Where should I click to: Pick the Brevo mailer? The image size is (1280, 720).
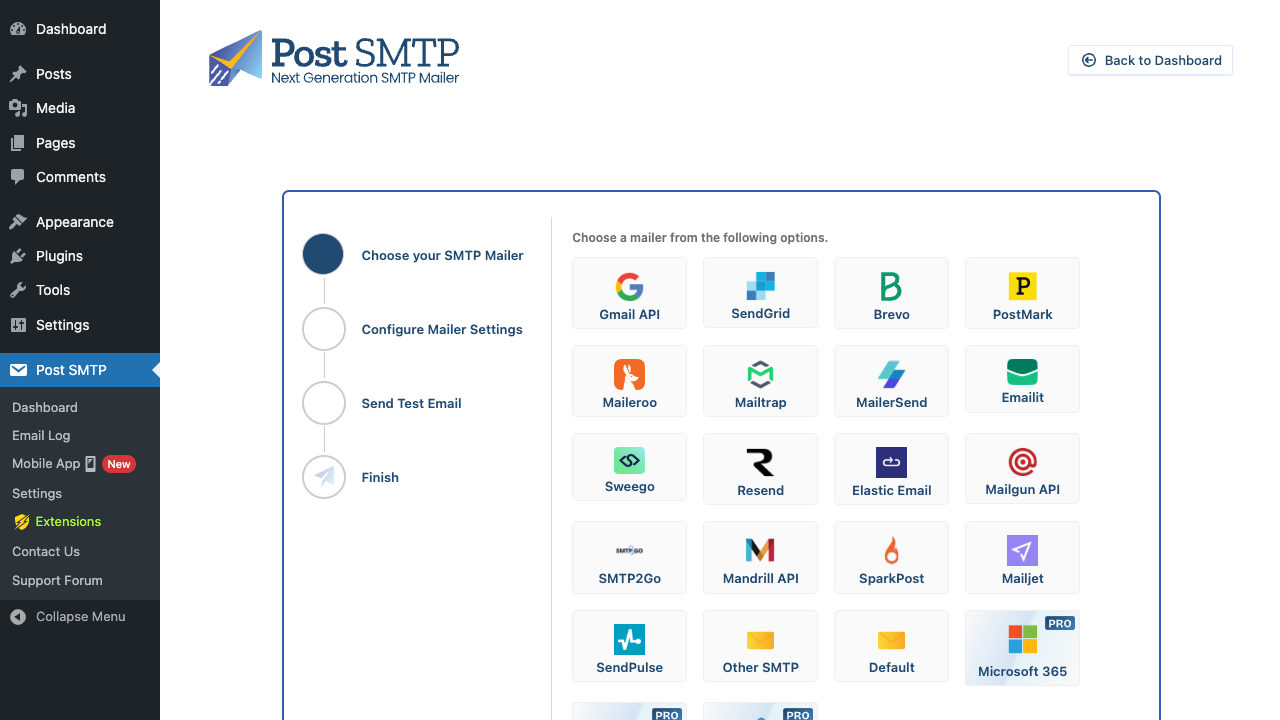point(891,293)
